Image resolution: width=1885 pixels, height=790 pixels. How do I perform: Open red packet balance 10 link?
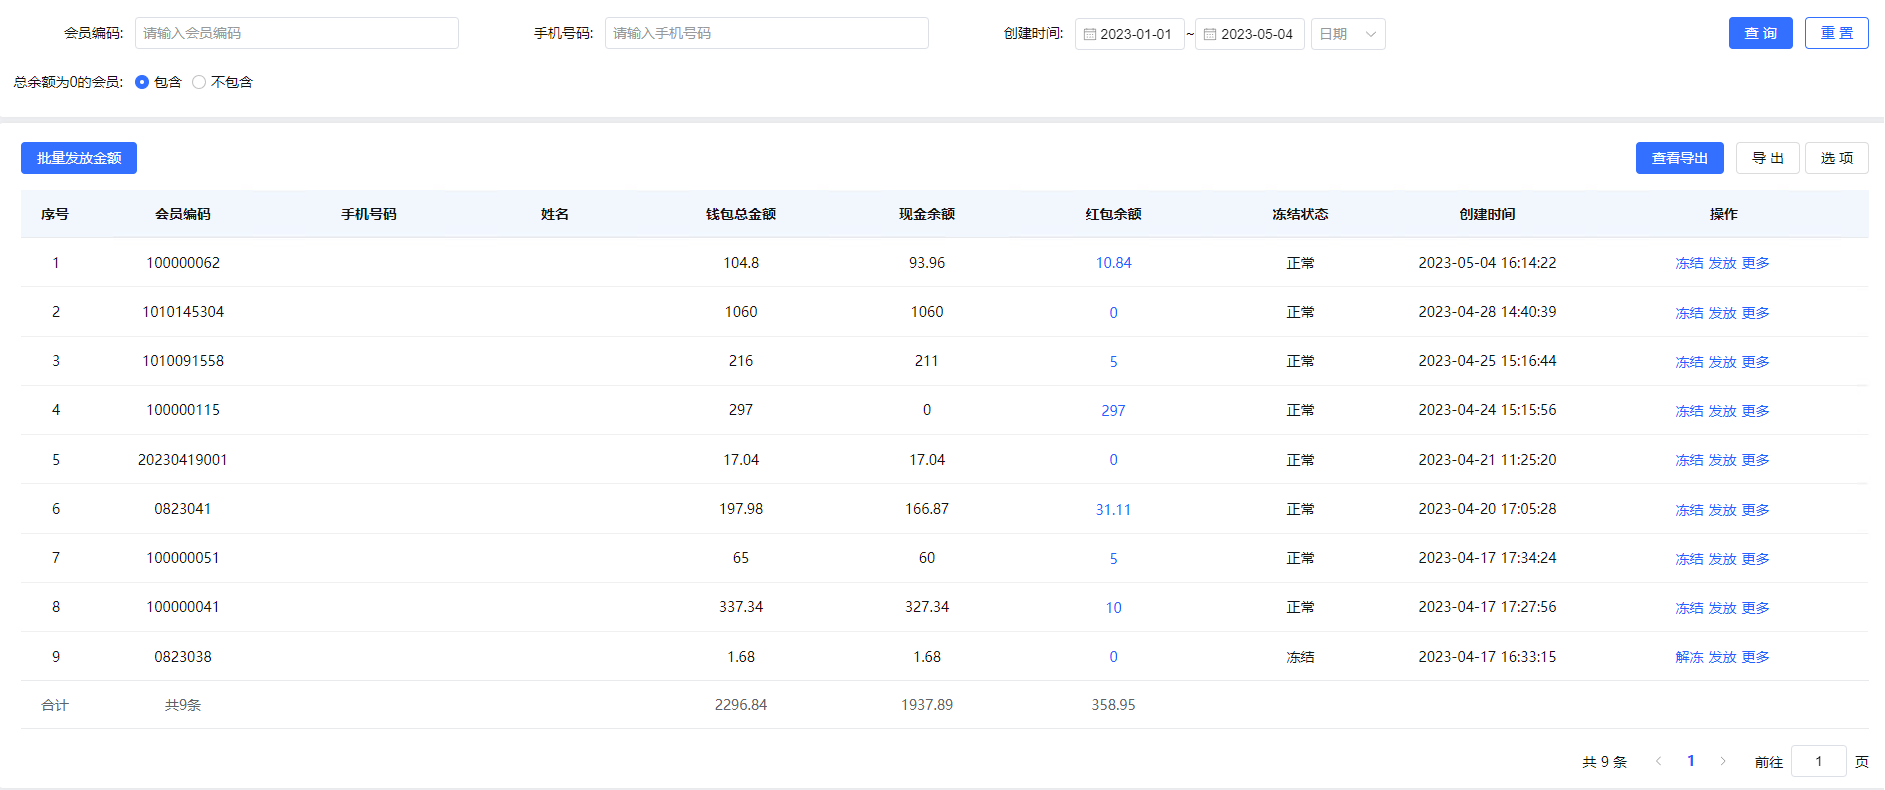(1113, 608)
